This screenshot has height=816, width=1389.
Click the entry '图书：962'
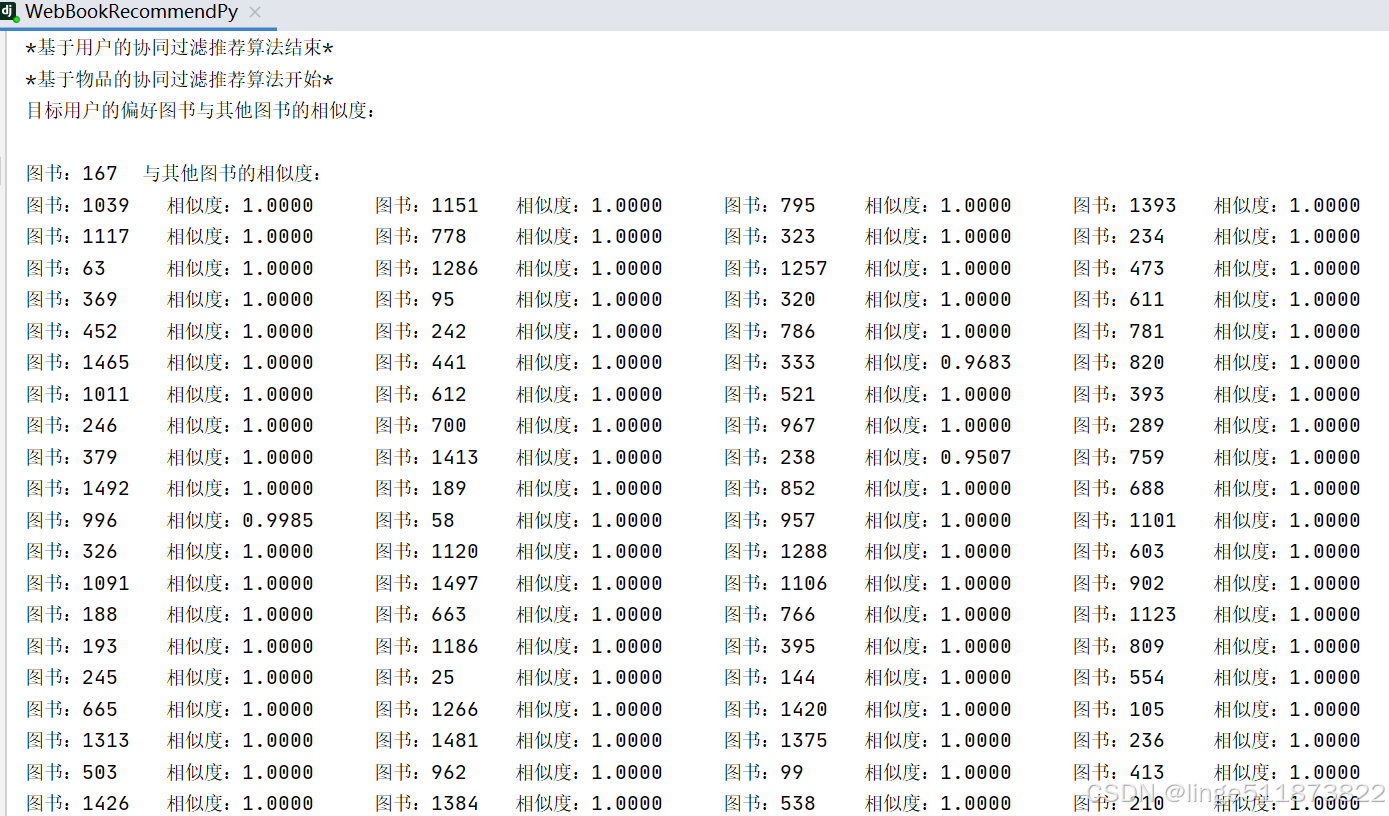421,772
